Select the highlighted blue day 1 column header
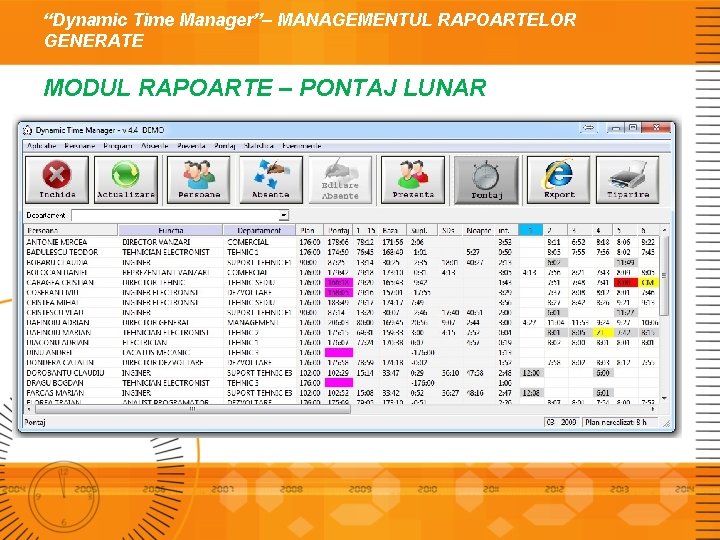 (531, 231)
